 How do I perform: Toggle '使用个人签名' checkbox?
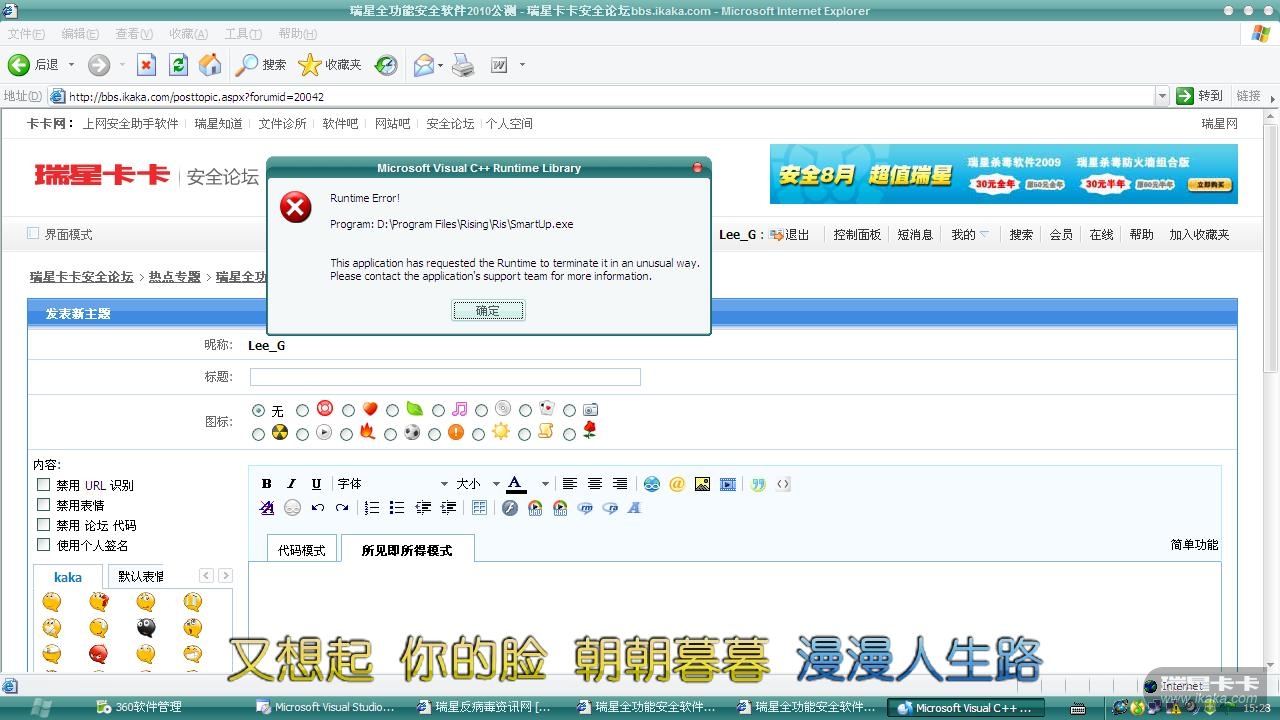click(x=43, y=545)
